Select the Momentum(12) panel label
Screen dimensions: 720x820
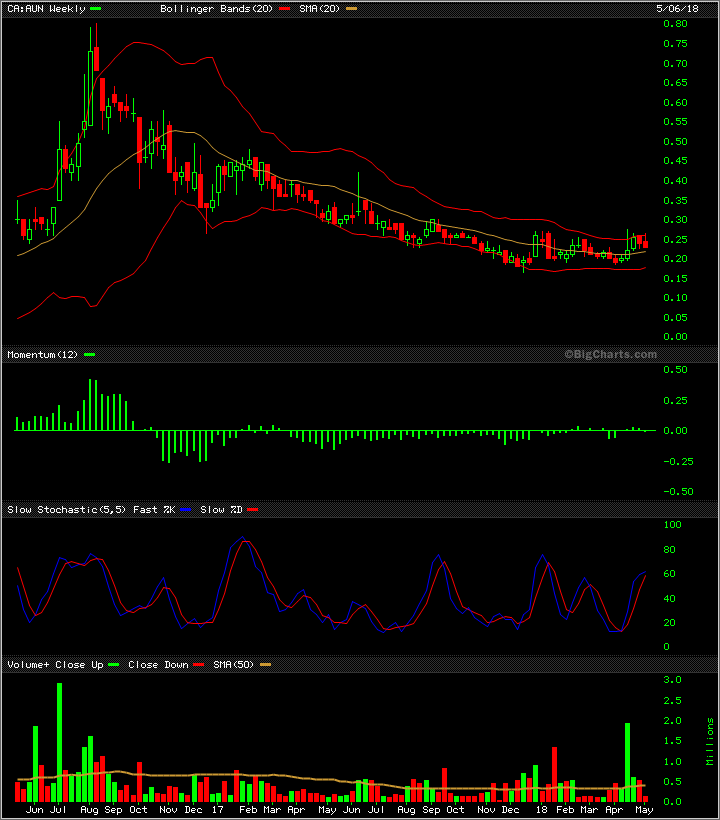click(x=42, y=355)
